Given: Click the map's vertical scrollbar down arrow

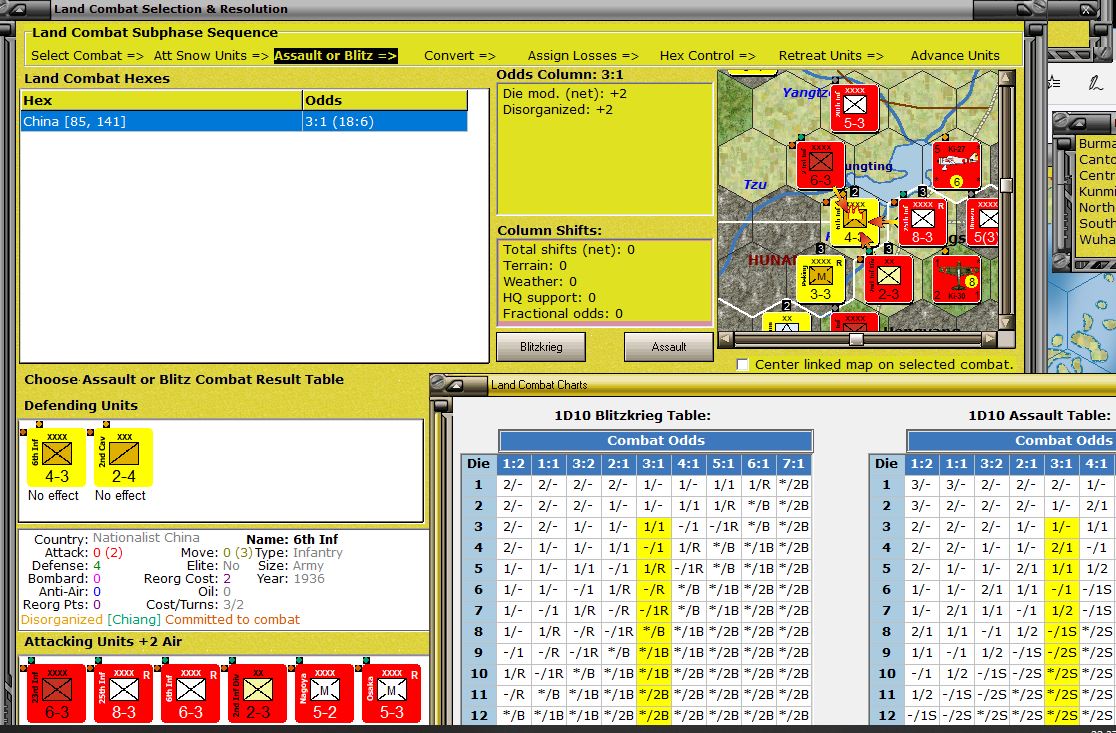Looking at the screenshot, I should coord(1006,322).
